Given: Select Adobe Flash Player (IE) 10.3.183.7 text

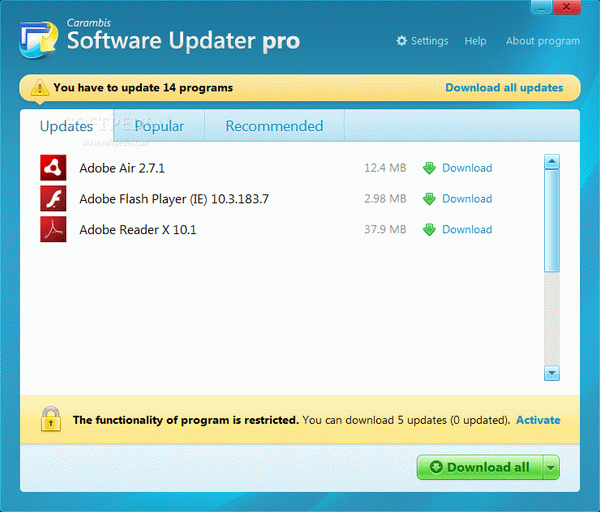Looking at the screenshot, I should (x=174, y=199).
